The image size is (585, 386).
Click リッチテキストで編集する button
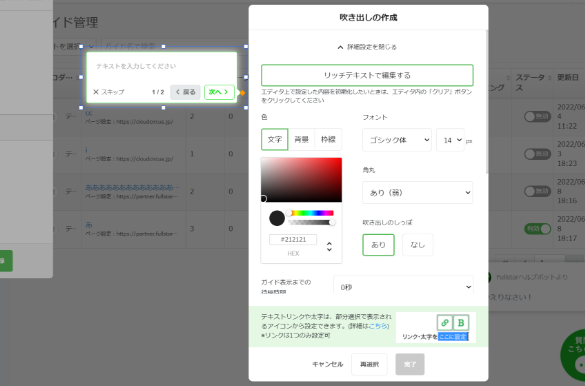click(x=367, y=75)
